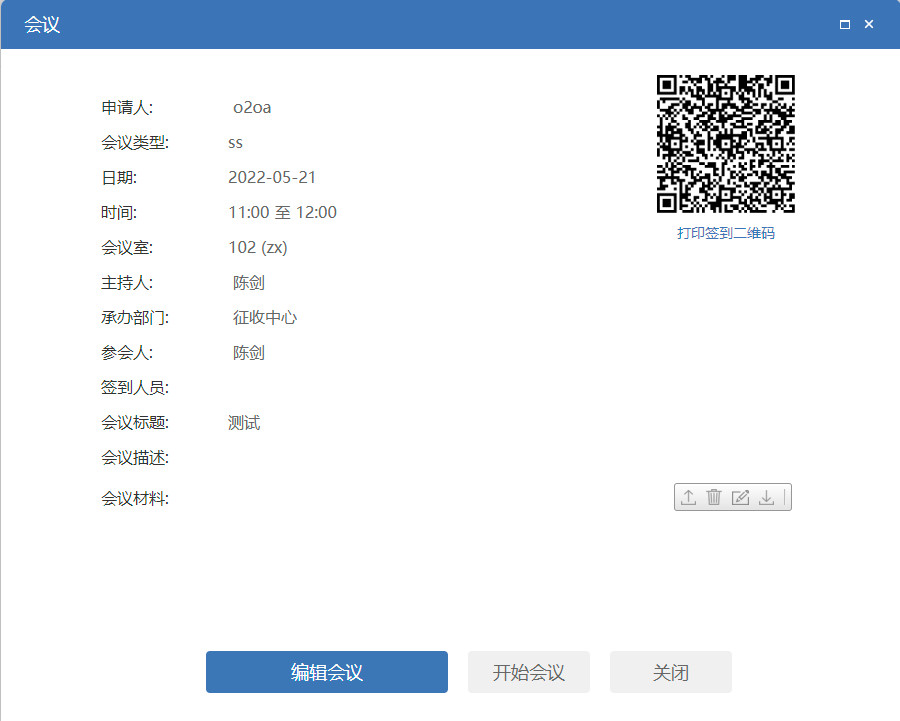Select the time 11:00 至 12:00
Image resolution: width=900 pixels, height=721 pixels.
click(282, 212)
